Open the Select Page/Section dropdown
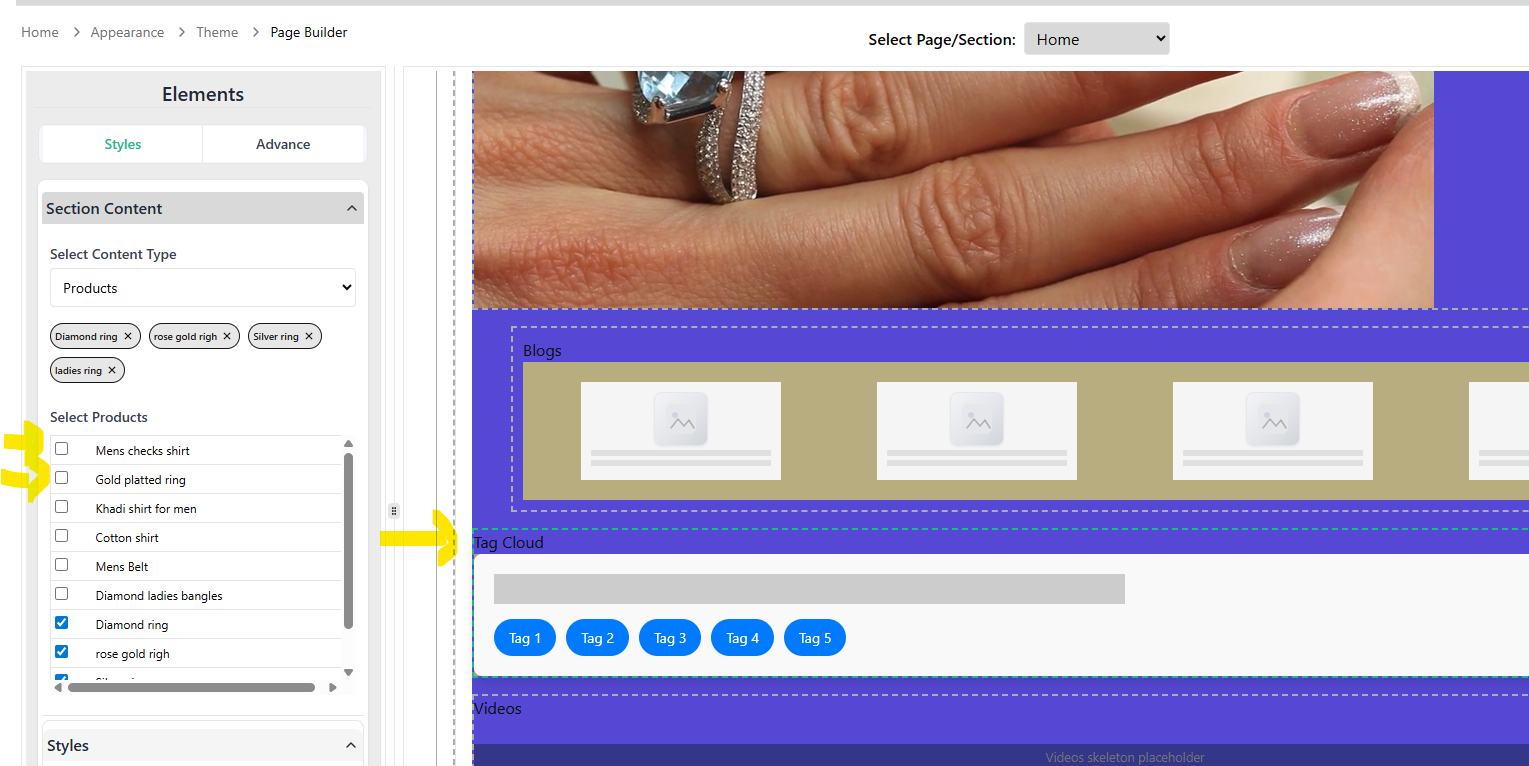The image size is (1529, 766). [1096, 39]
